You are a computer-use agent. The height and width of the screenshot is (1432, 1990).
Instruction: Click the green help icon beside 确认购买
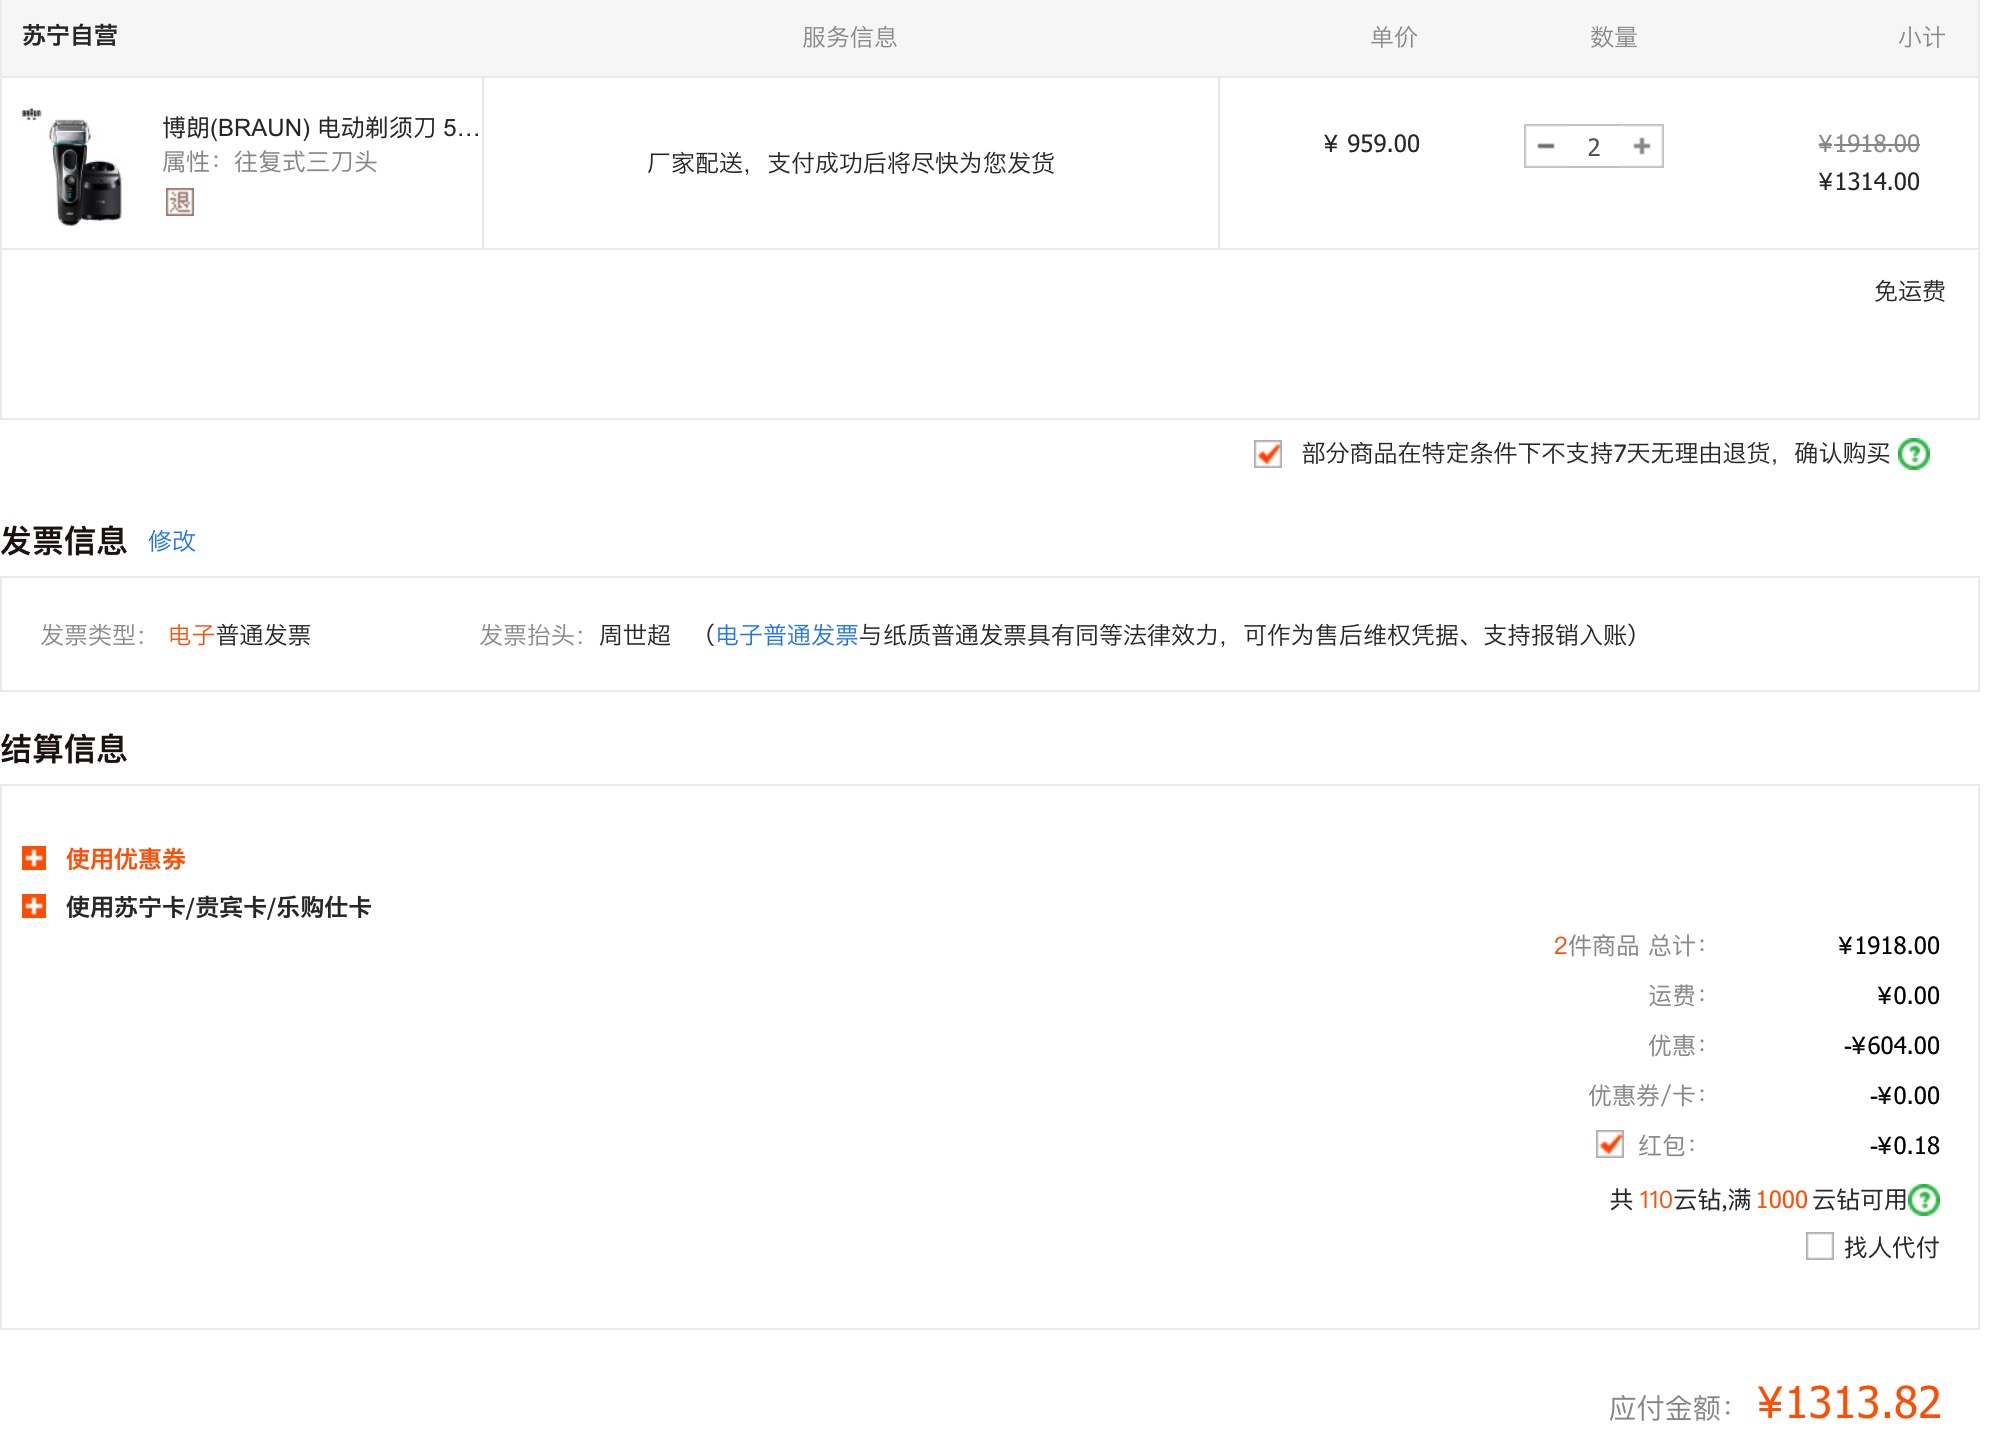(x=1914, y=454)
